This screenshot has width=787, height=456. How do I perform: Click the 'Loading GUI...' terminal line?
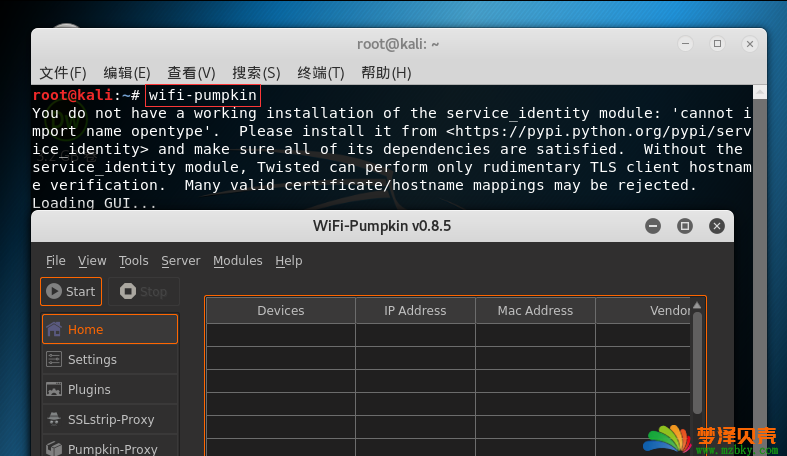tap(94, 203)
